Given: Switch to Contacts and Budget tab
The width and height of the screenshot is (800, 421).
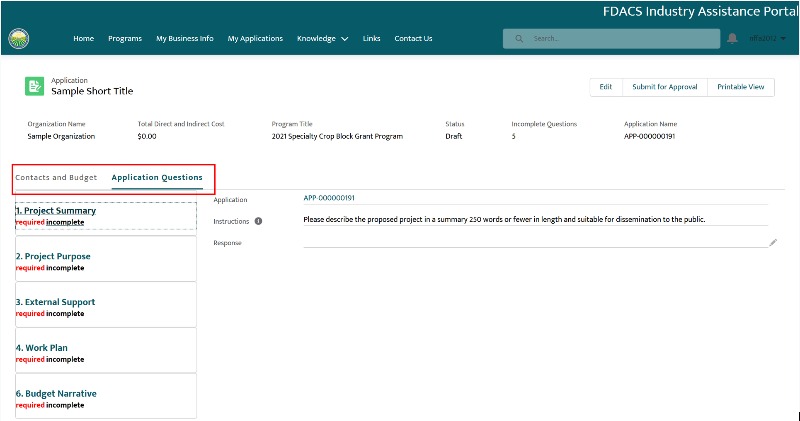Looking at the screenshot, I should [56, 178].
